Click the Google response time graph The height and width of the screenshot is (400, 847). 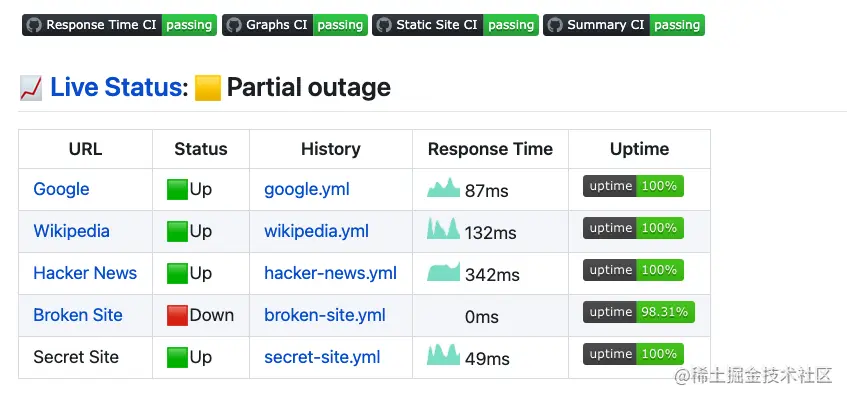coord(443,188)
